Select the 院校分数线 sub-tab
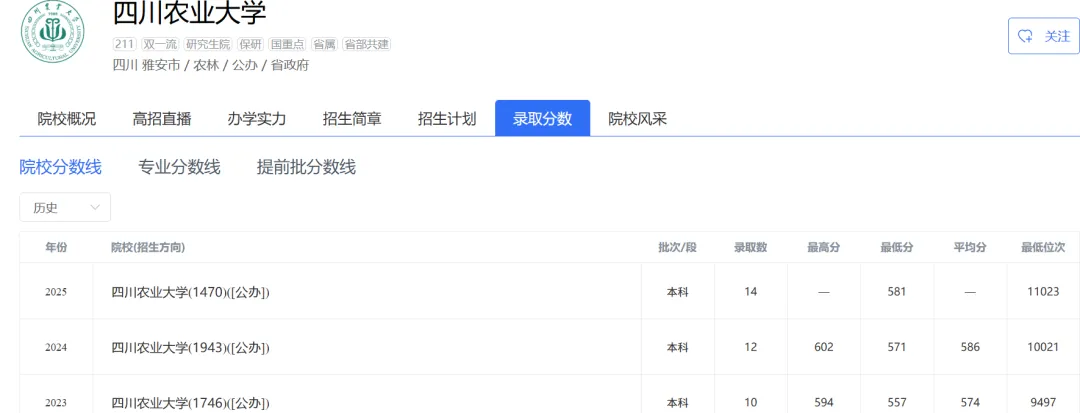The width and height of the screenshot is (1080, 413). coord(61,167)
